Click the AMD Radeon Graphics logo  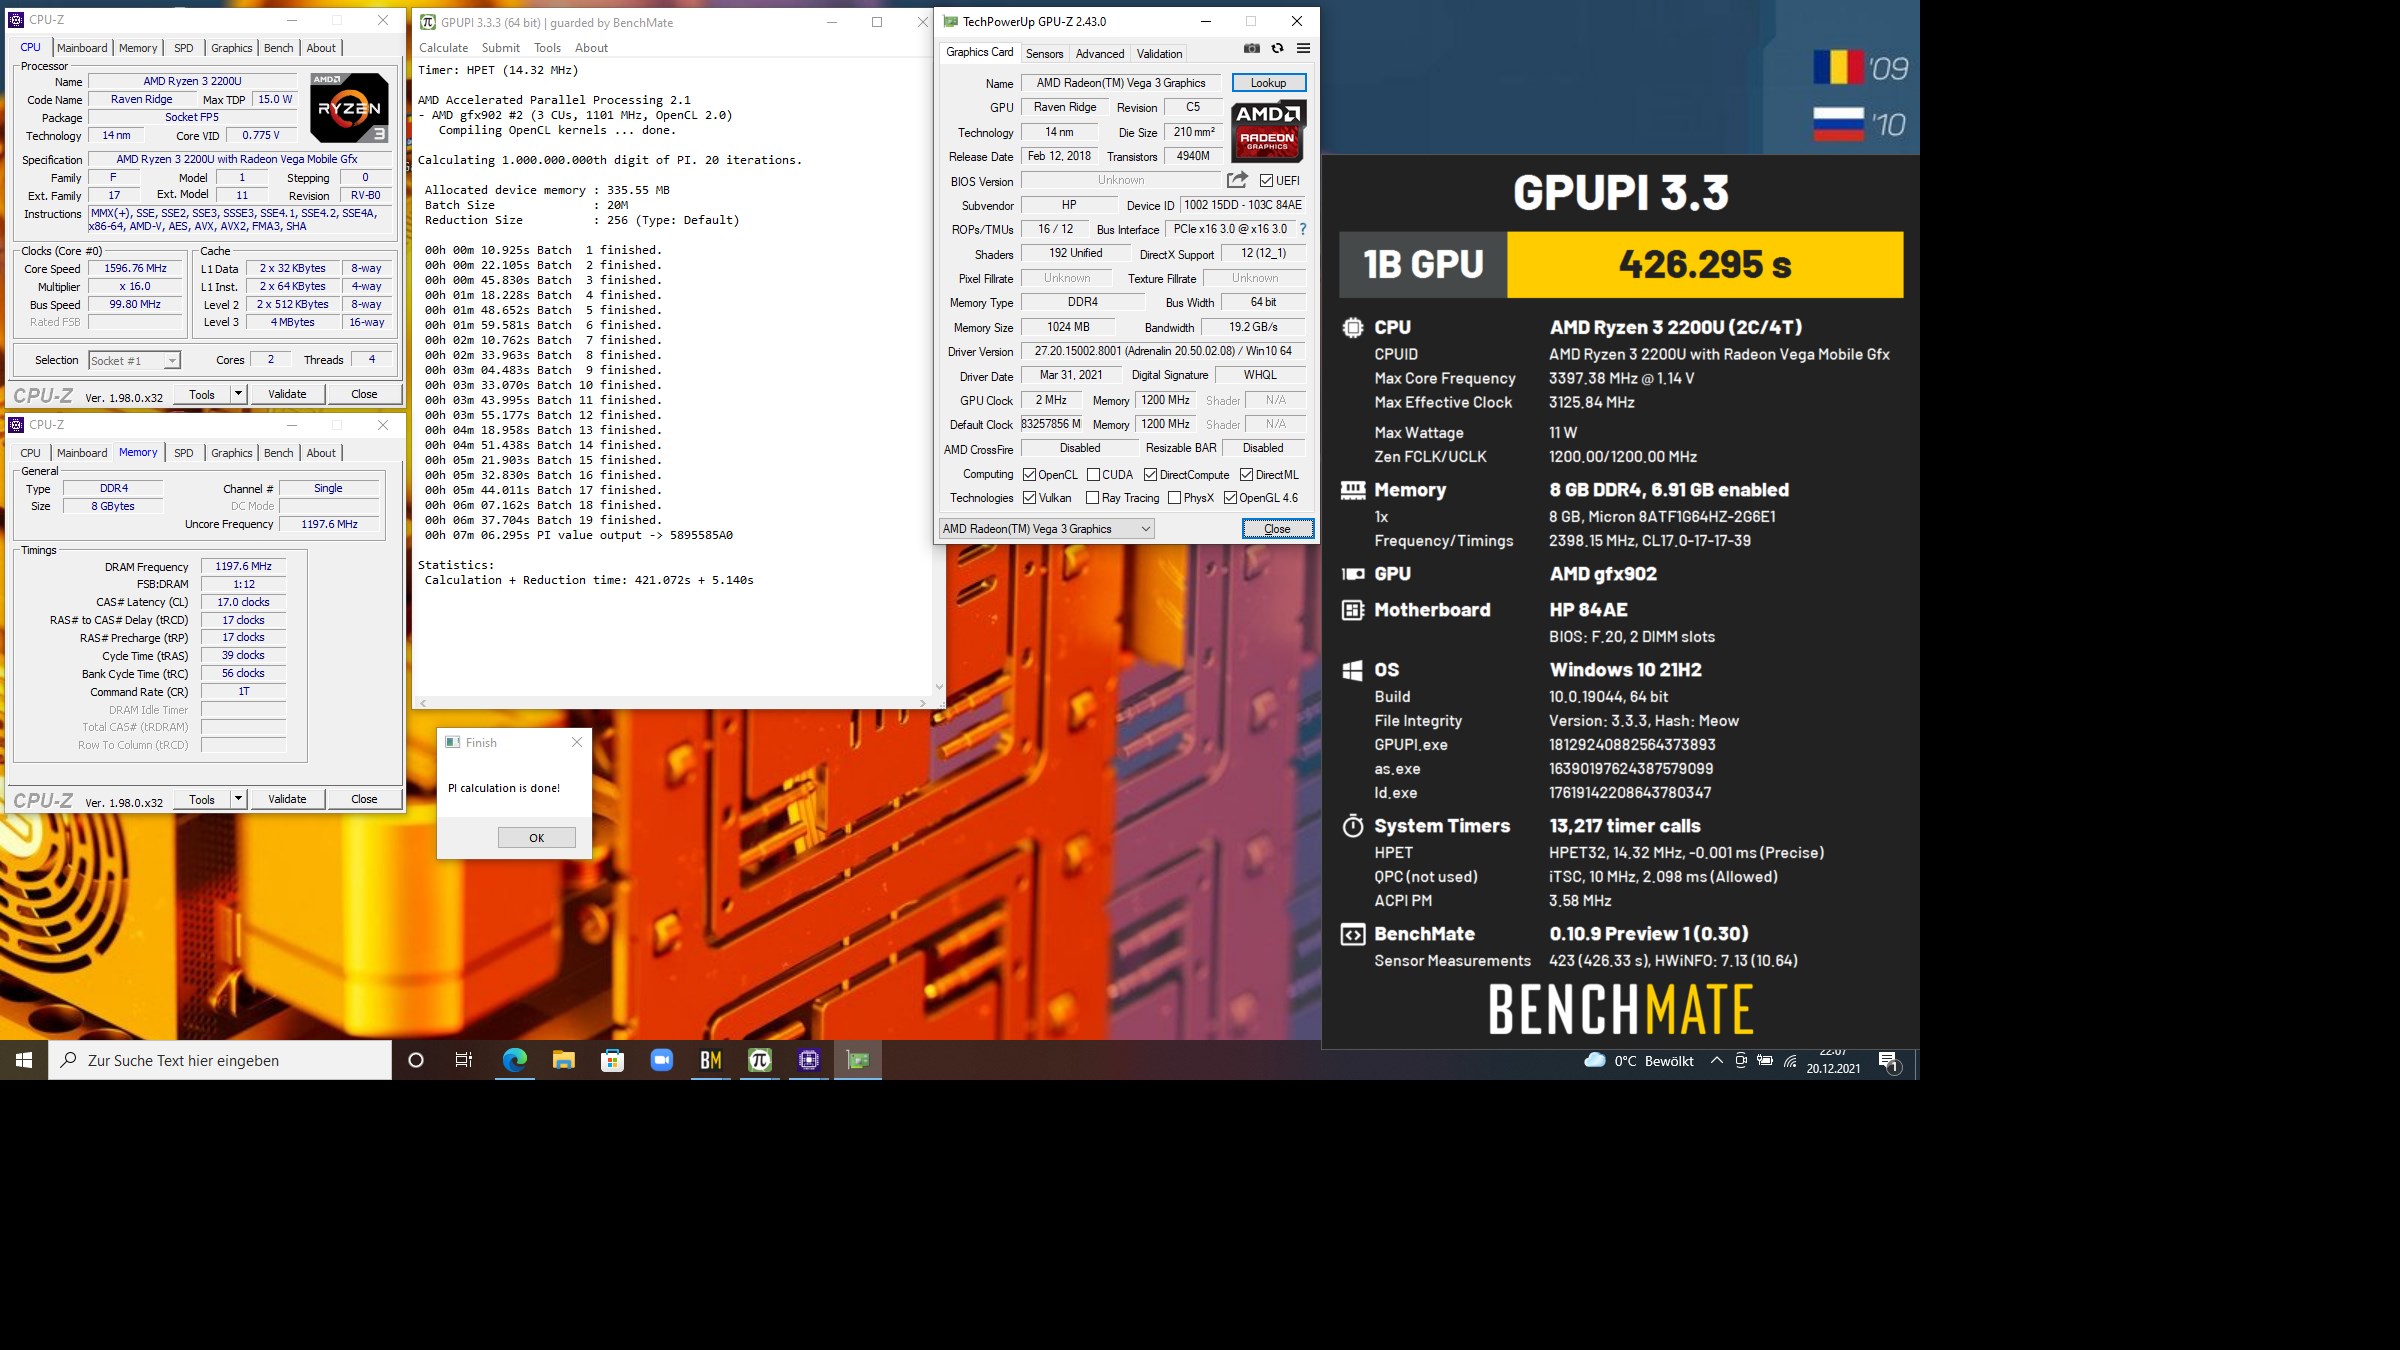(1268, 132)
